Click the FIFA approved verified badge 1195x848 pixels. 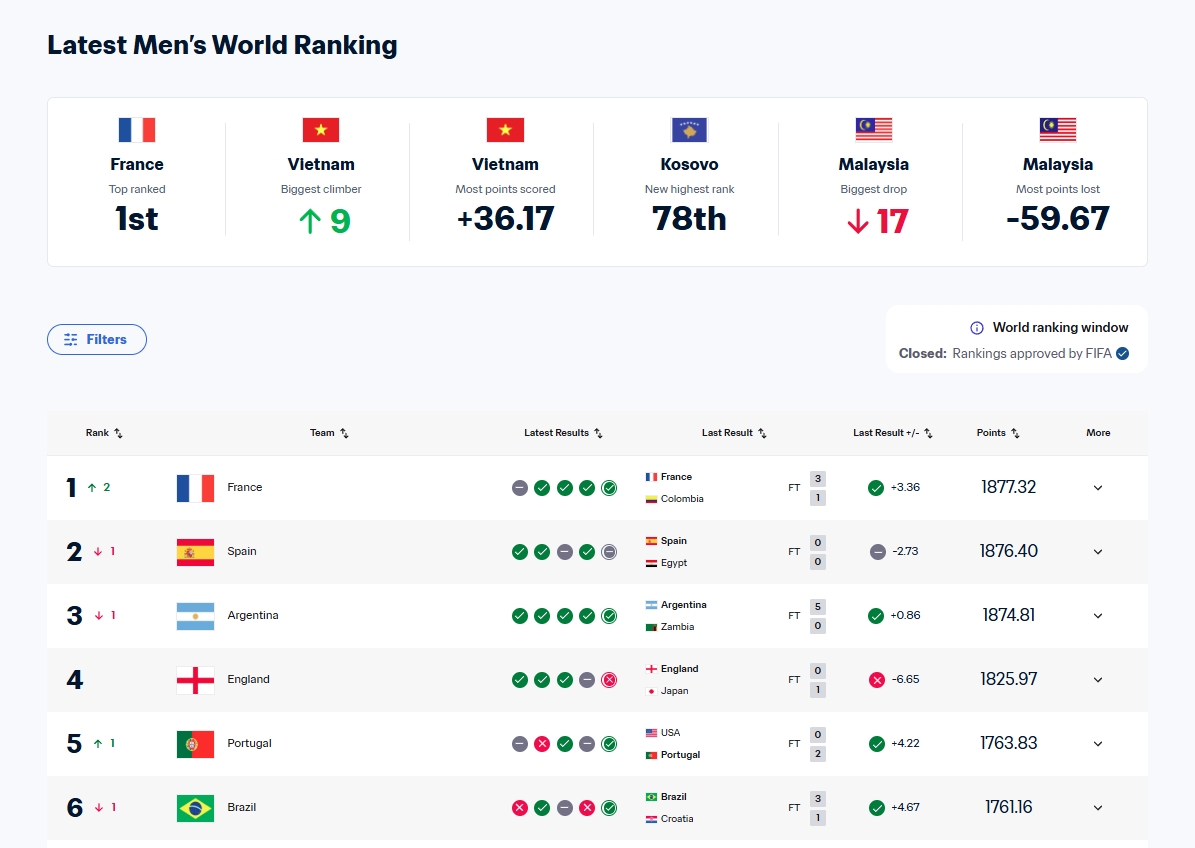pos(1122,353)
